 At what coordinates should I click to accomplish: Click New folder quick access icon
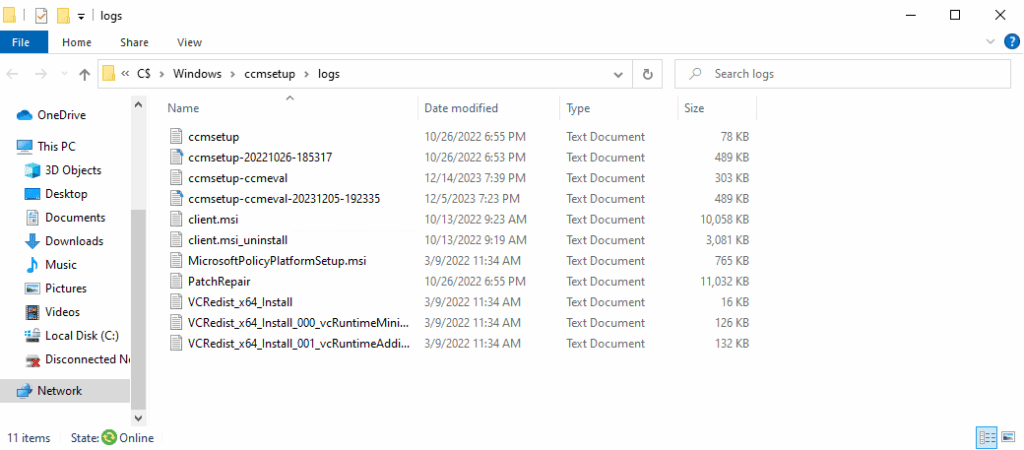(x=63, y=15)
